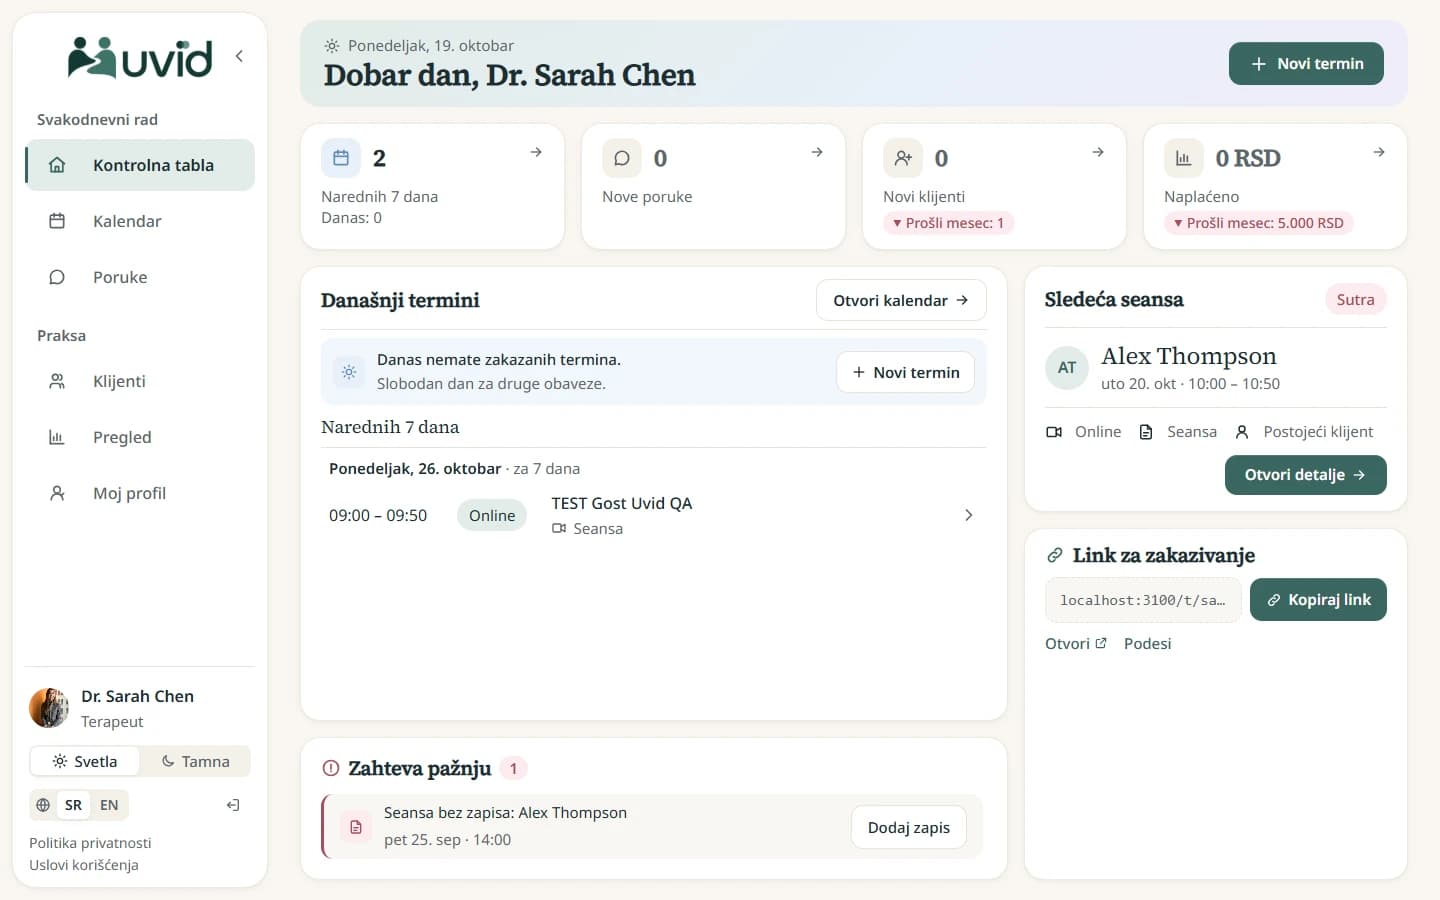
Task: Open the Nove poruke card arrow
Action: pyautogui.click(x=817, y=152)
